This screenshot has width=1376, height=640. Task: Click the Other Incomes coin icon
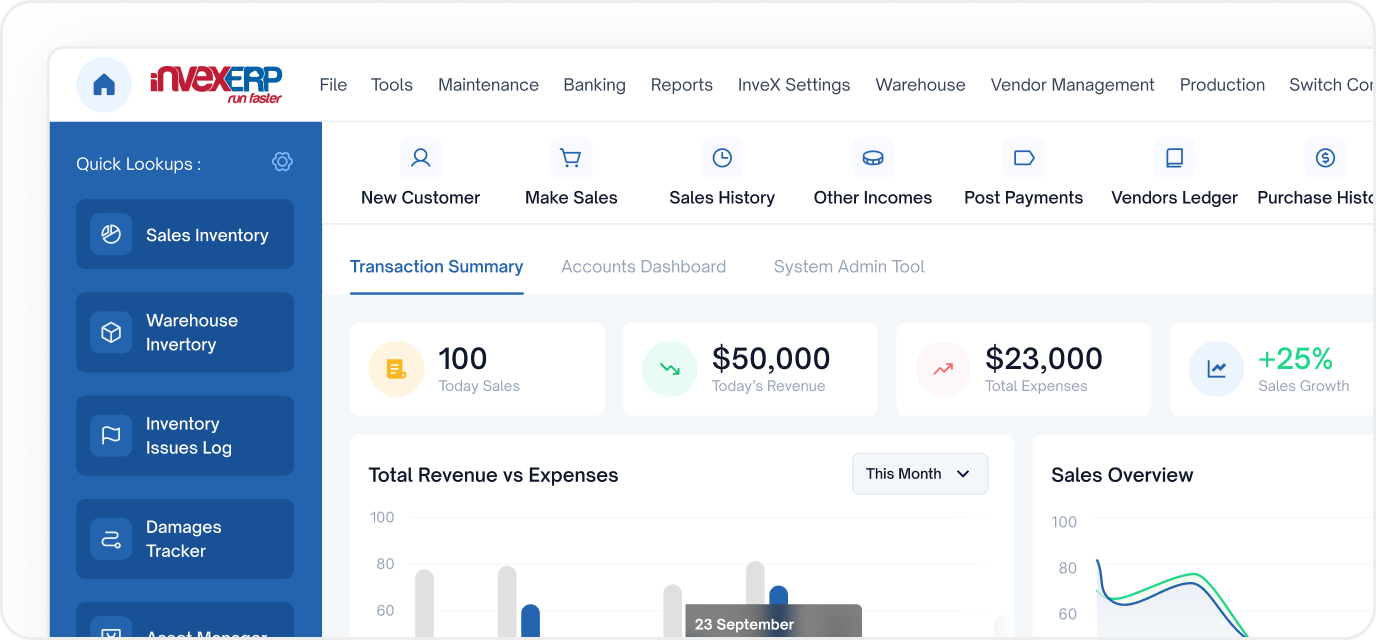873,158
